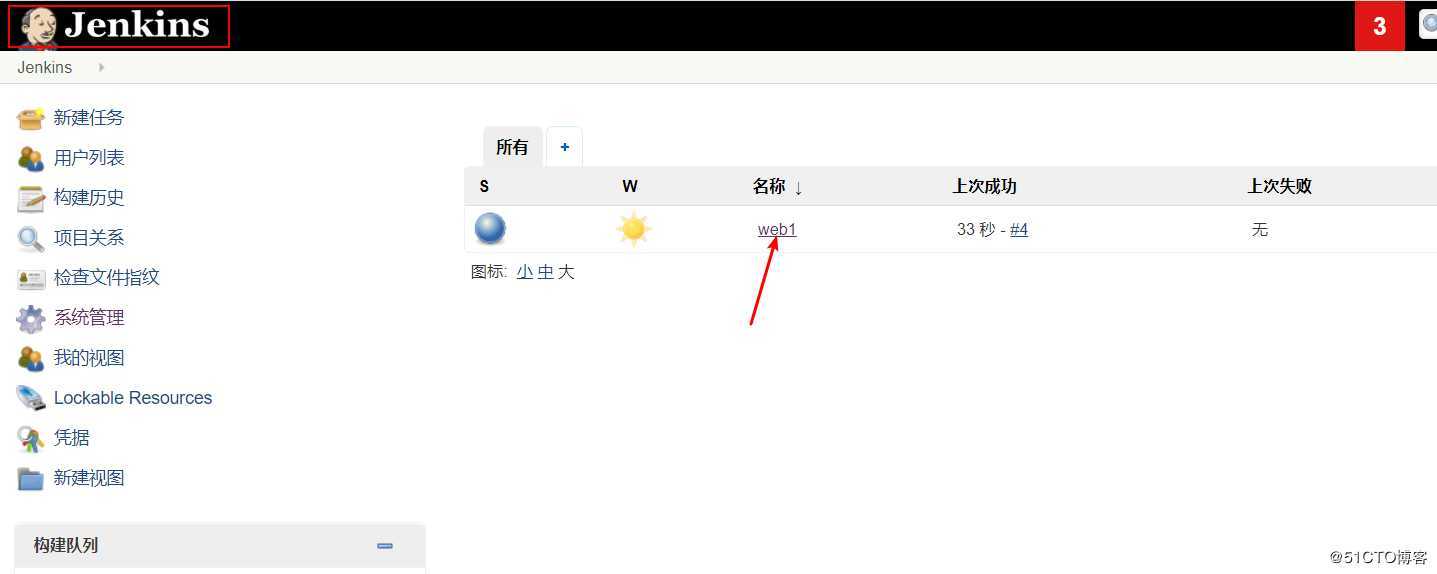Click the sunny weather icon for web1
Screen dimensions: 1437x574
[x=634, y=229]
